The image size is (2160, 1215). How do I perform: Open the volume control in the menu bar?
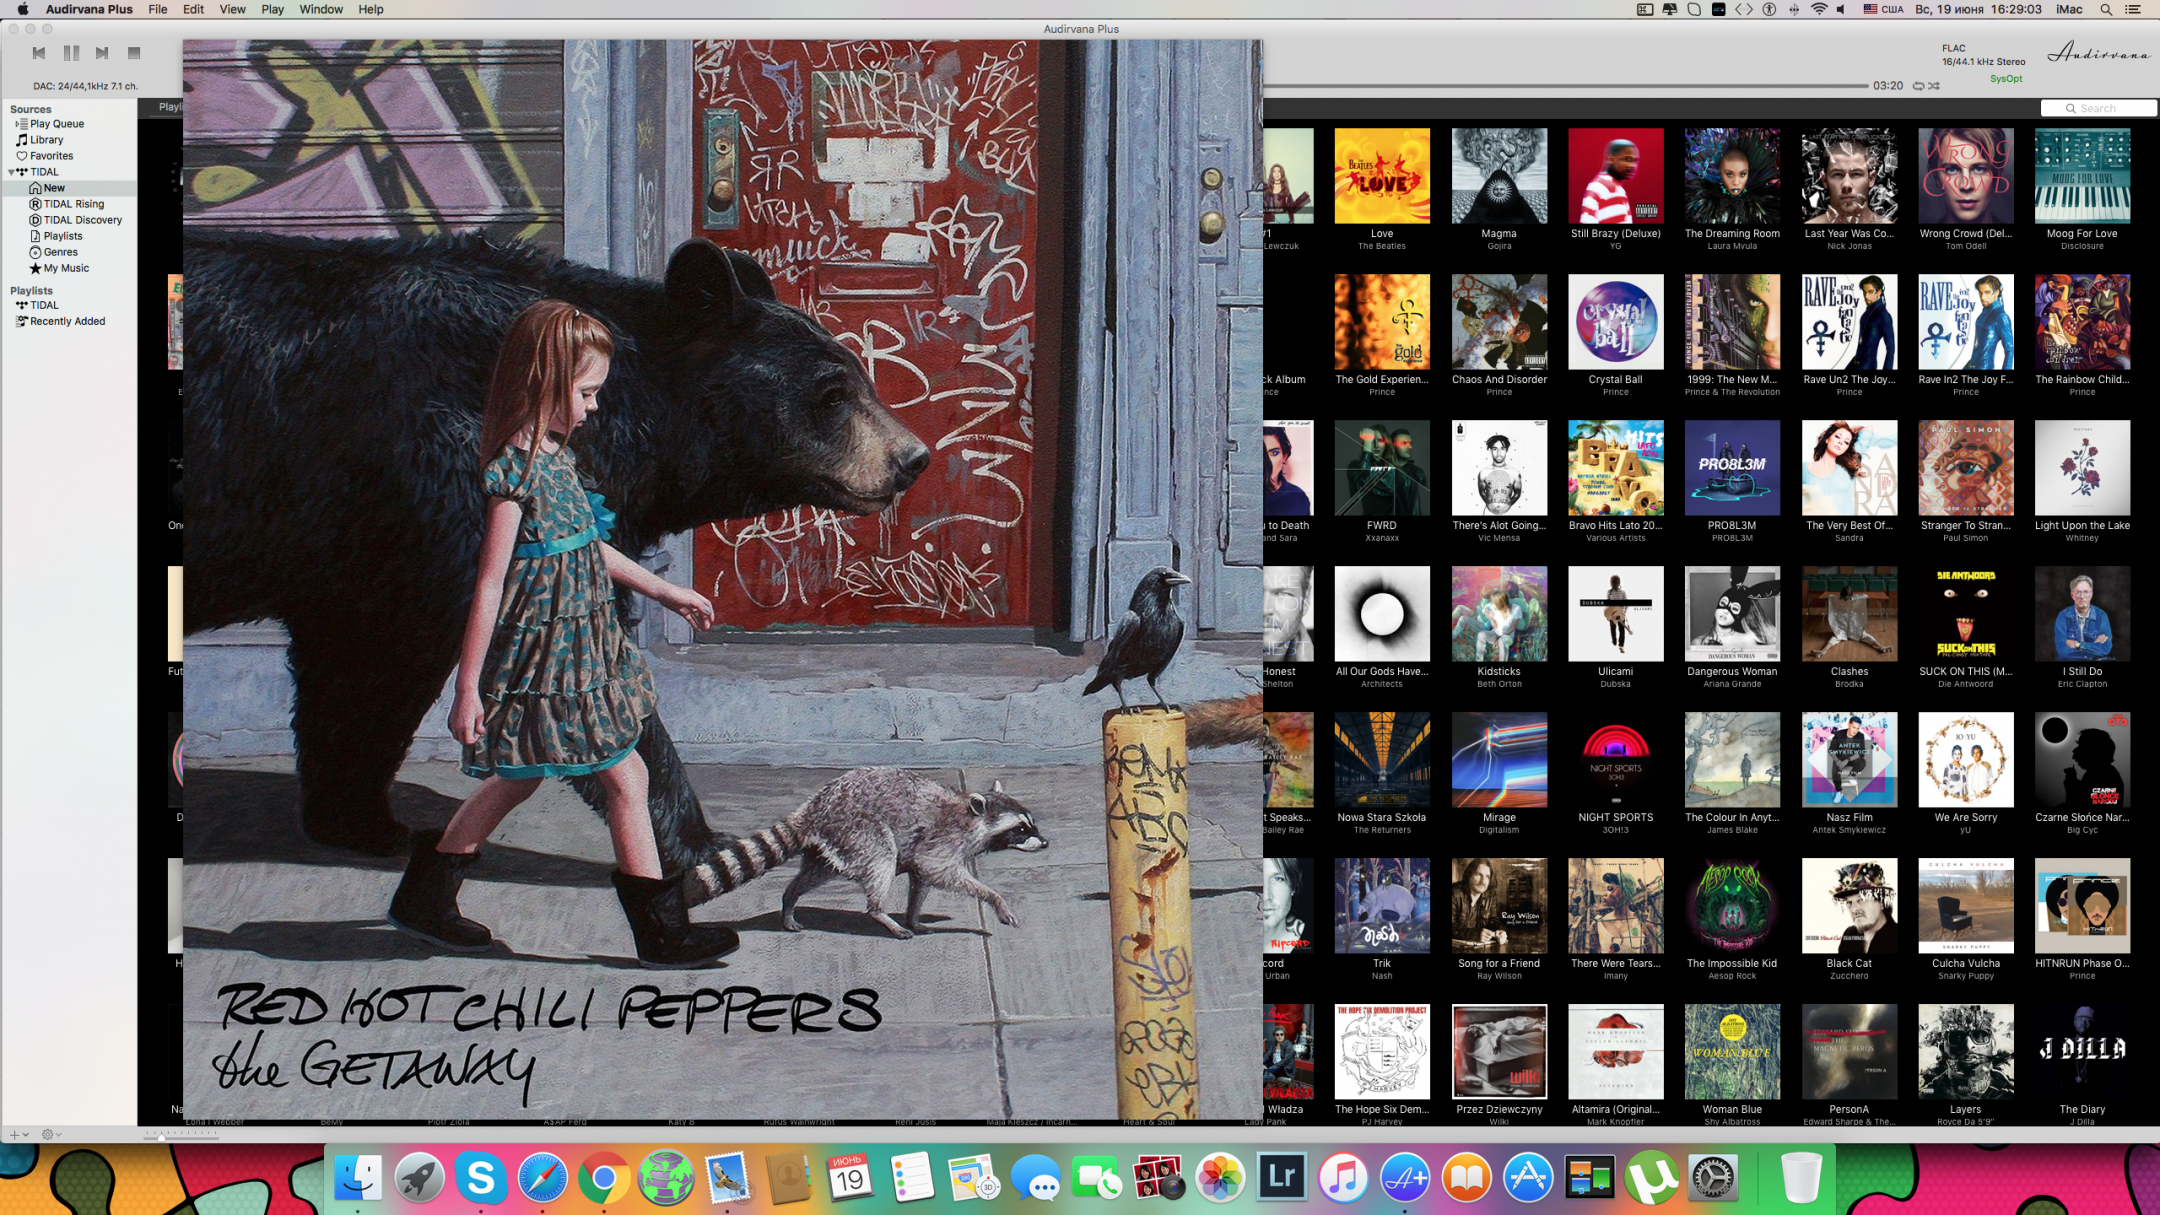click(1841, 9)
